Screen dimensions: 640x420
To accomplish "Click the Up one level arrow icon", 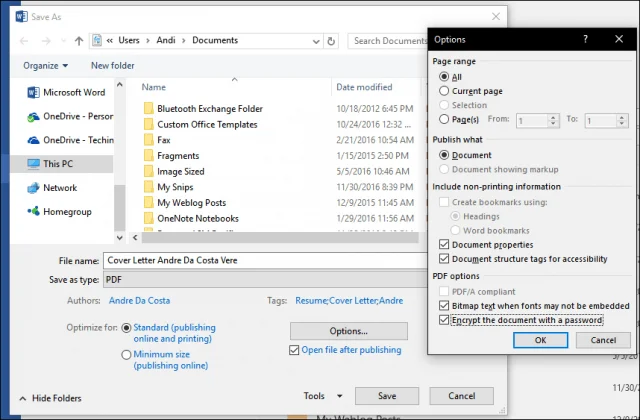I will [x=79, y=41].
